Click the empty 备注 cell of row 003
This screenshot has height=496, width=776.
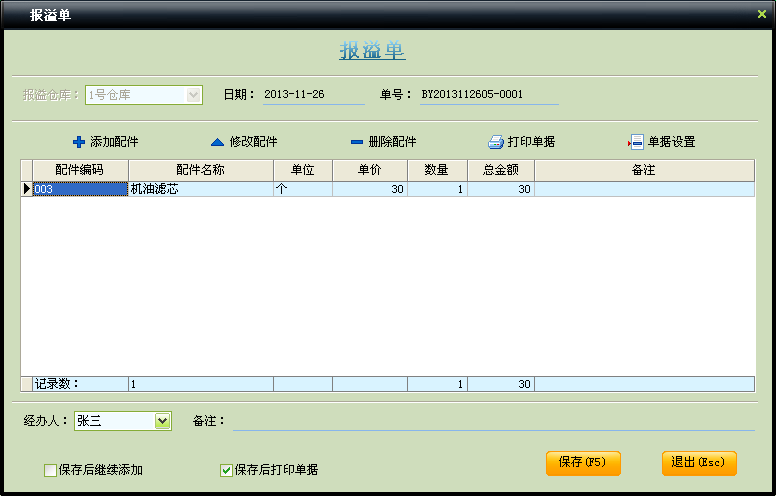644,189
